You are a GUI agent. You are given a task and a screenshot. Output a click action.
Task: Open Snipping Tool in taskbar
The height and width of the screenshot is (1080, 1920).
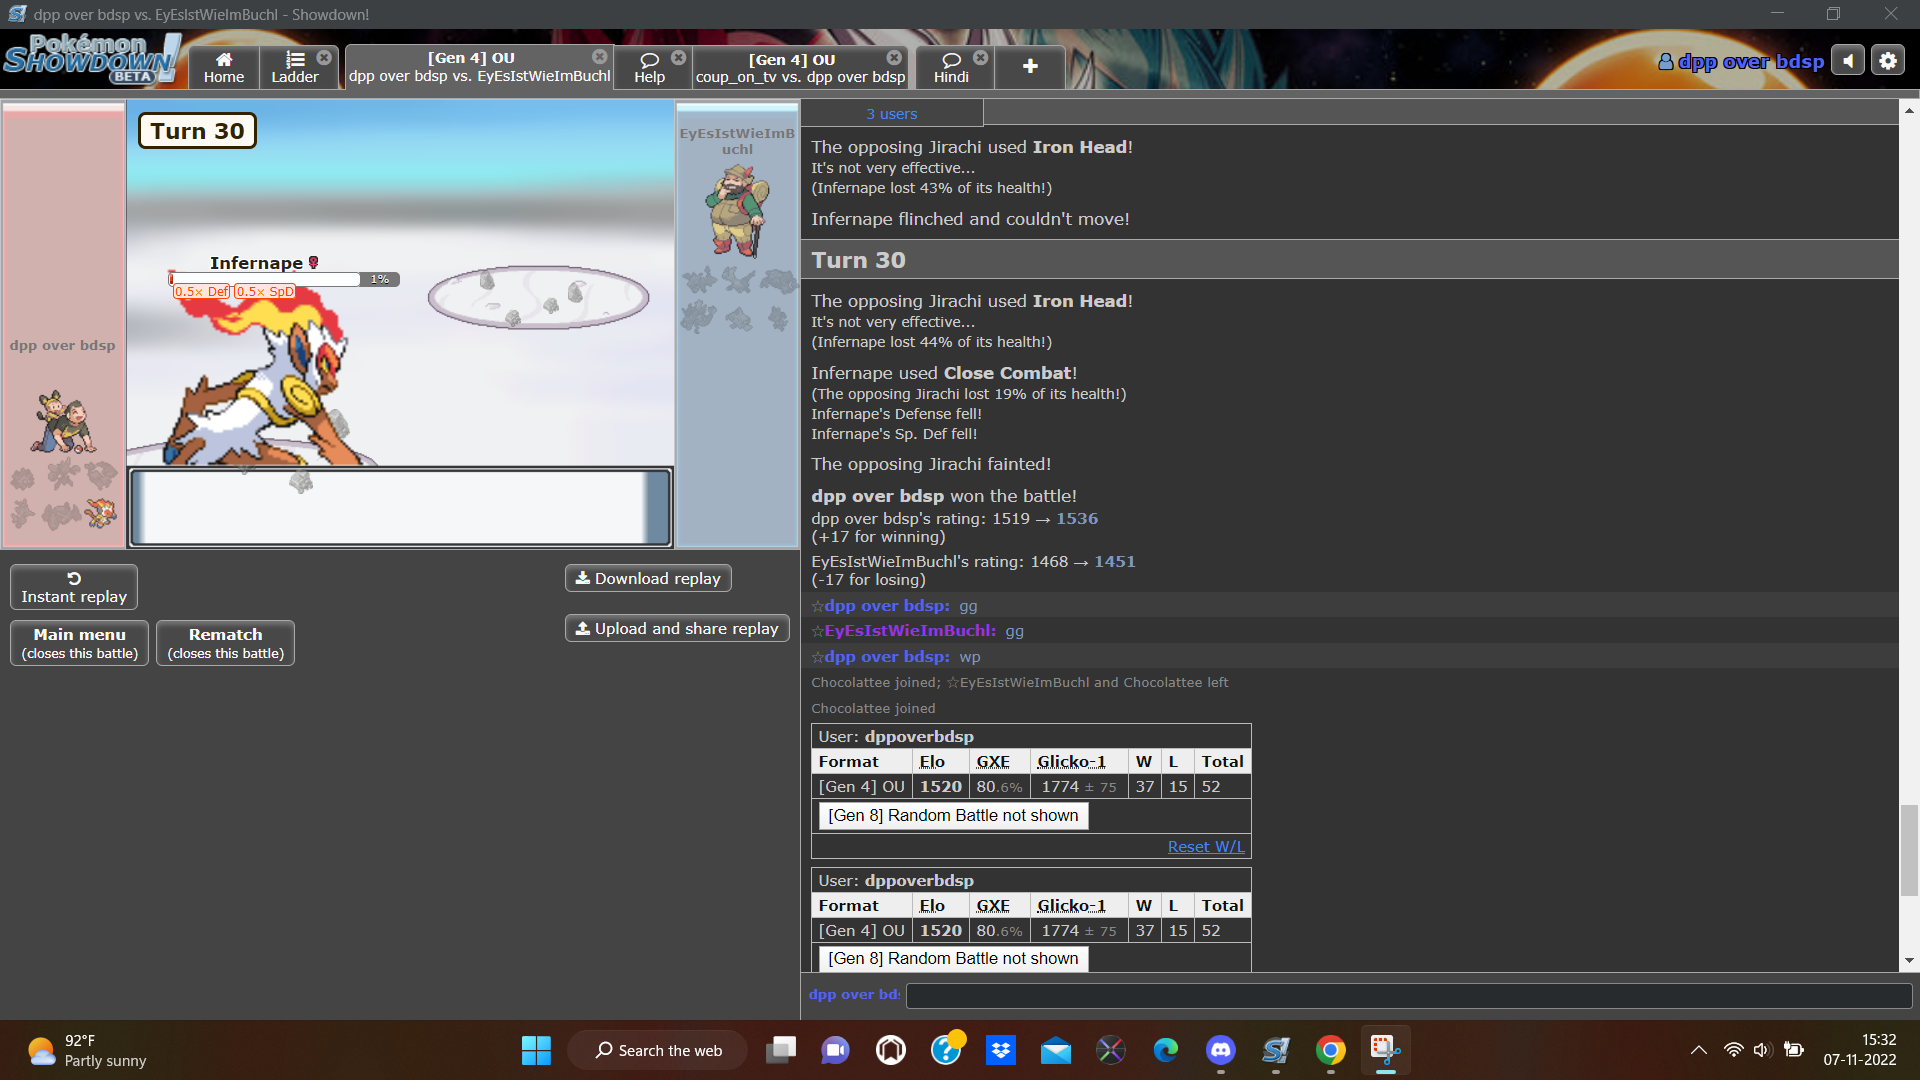tap(1385, 1050)
